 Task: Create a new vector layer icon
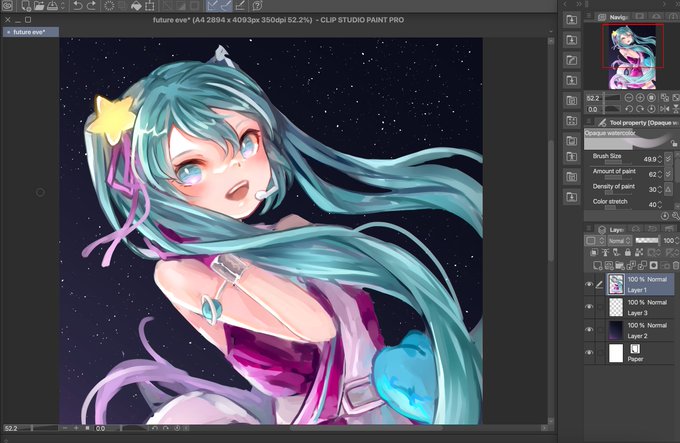coord(608,265)
